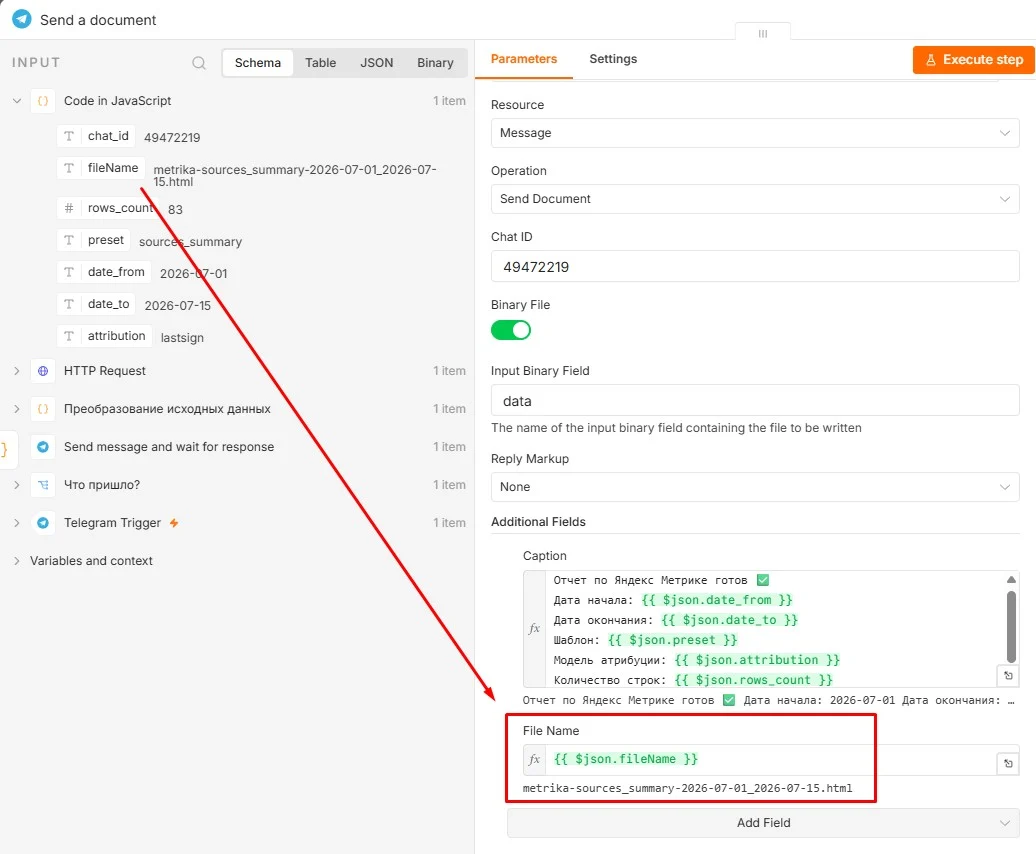Open expression editor for File Name field
Viewport: 1036px width, 854px height.
pyautogui.click(x=1008, y=764)
